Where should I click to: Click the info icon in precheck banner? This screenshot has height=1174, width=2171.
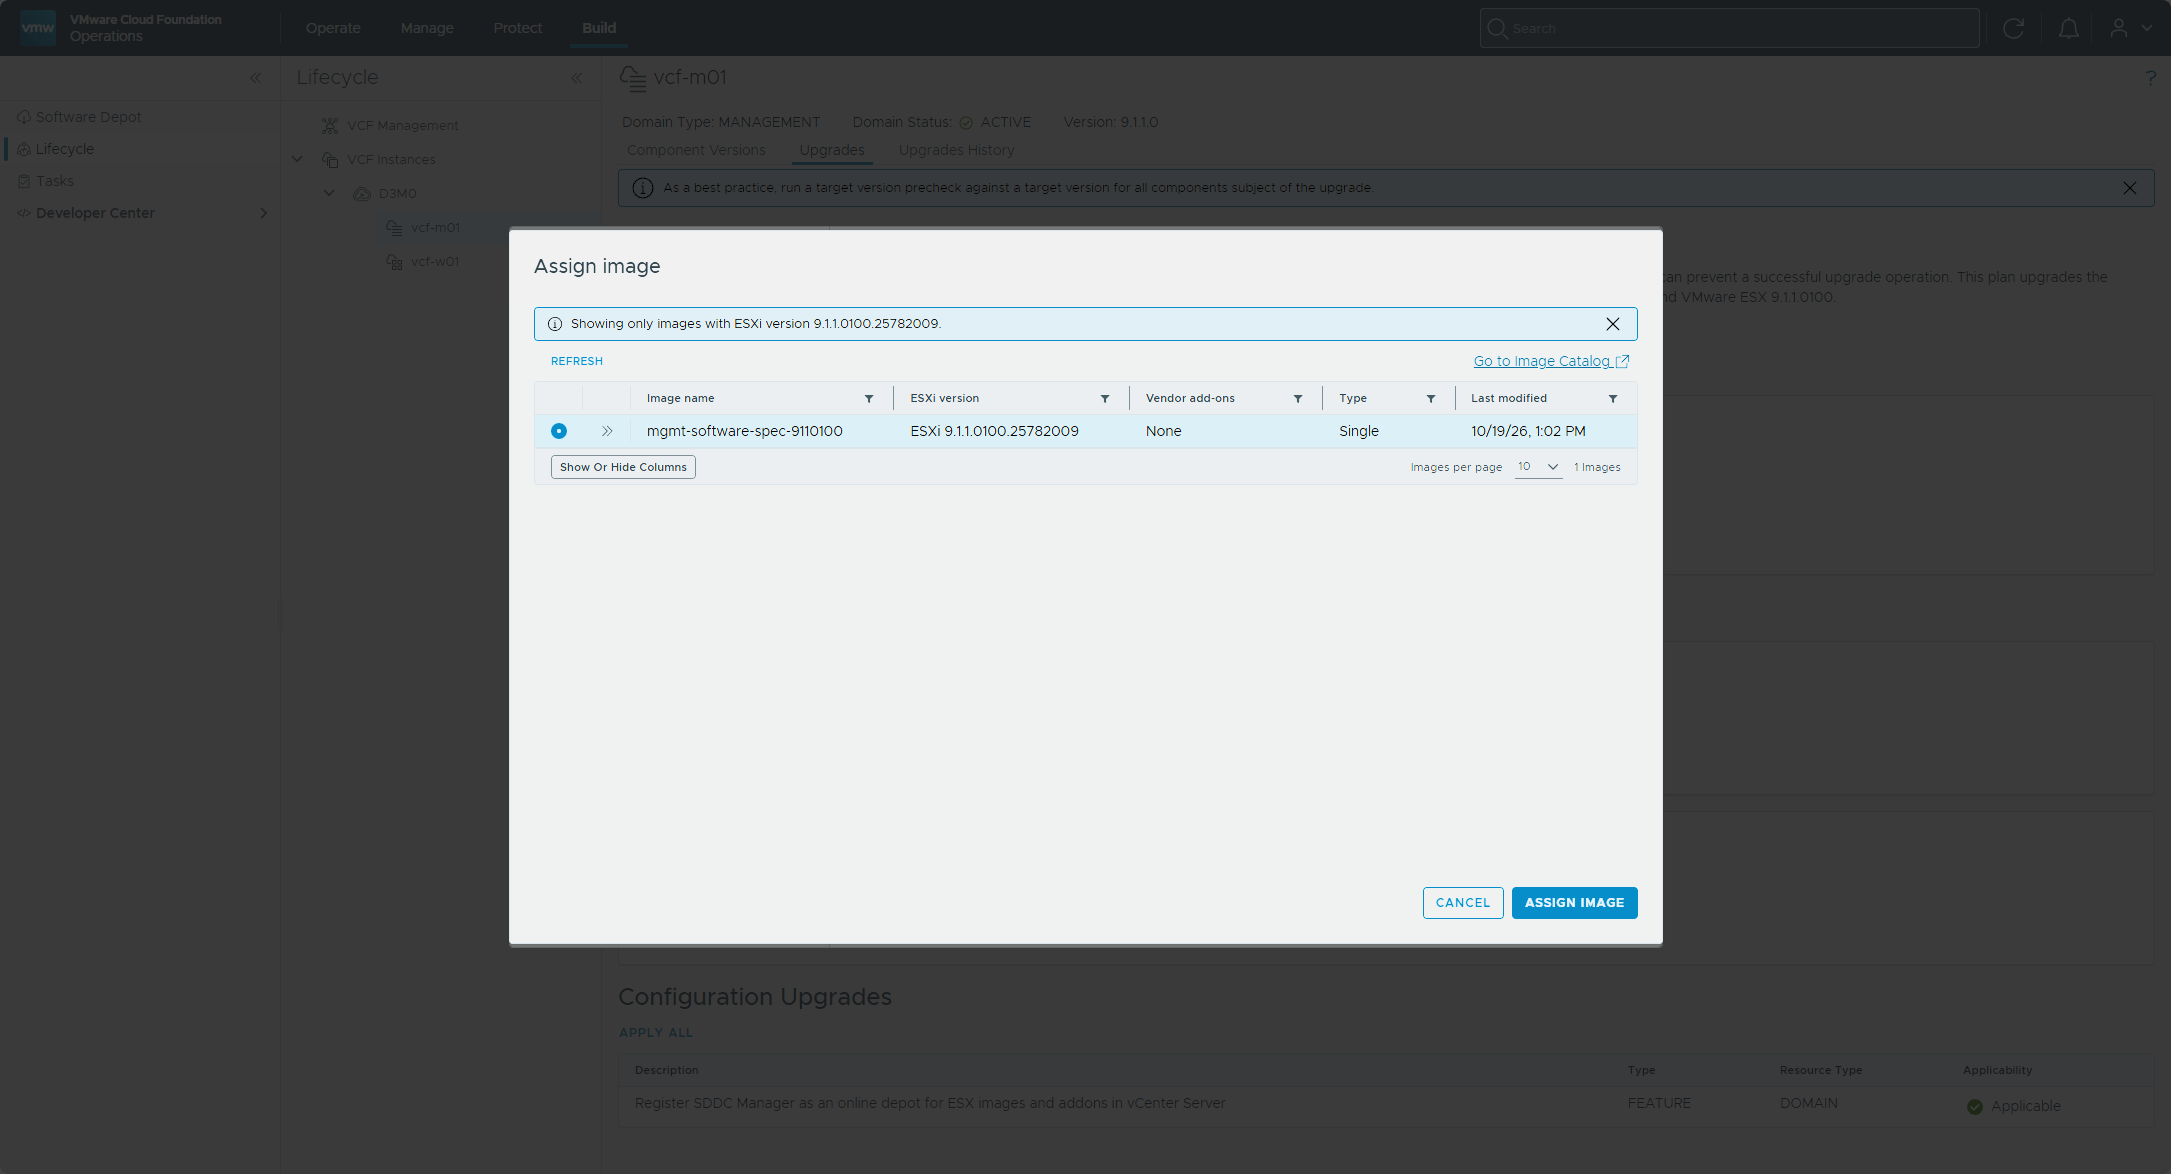[x=643, y=188]
